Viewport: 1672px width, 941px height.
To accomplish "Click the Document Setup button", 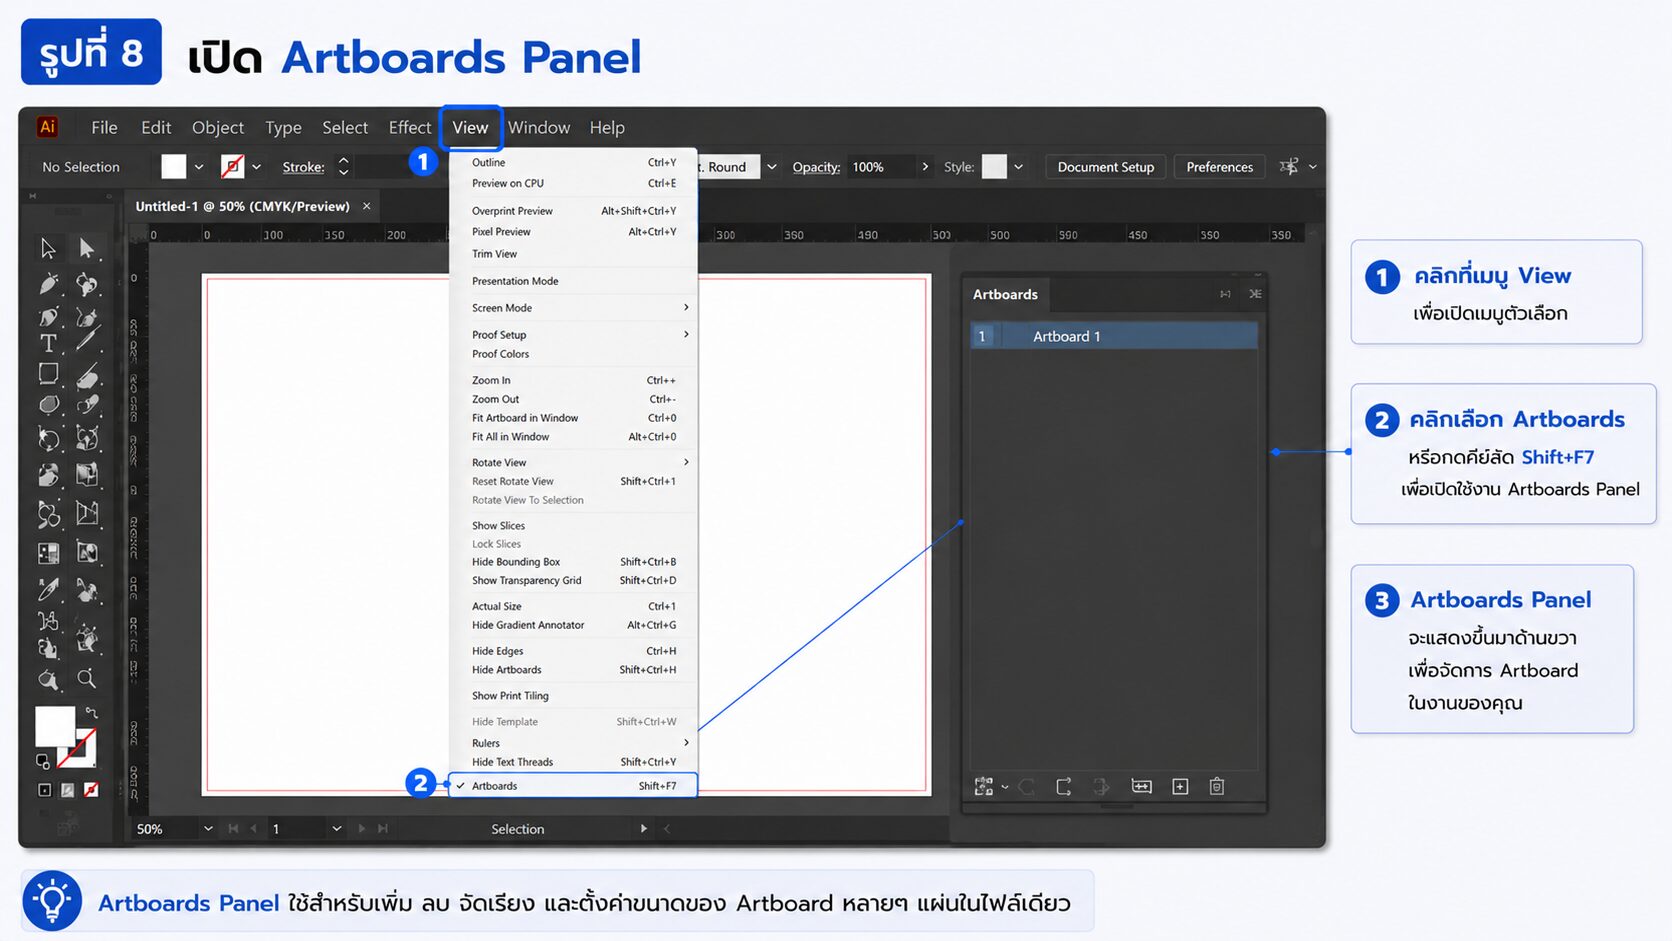I will [x=1105, y=167].
